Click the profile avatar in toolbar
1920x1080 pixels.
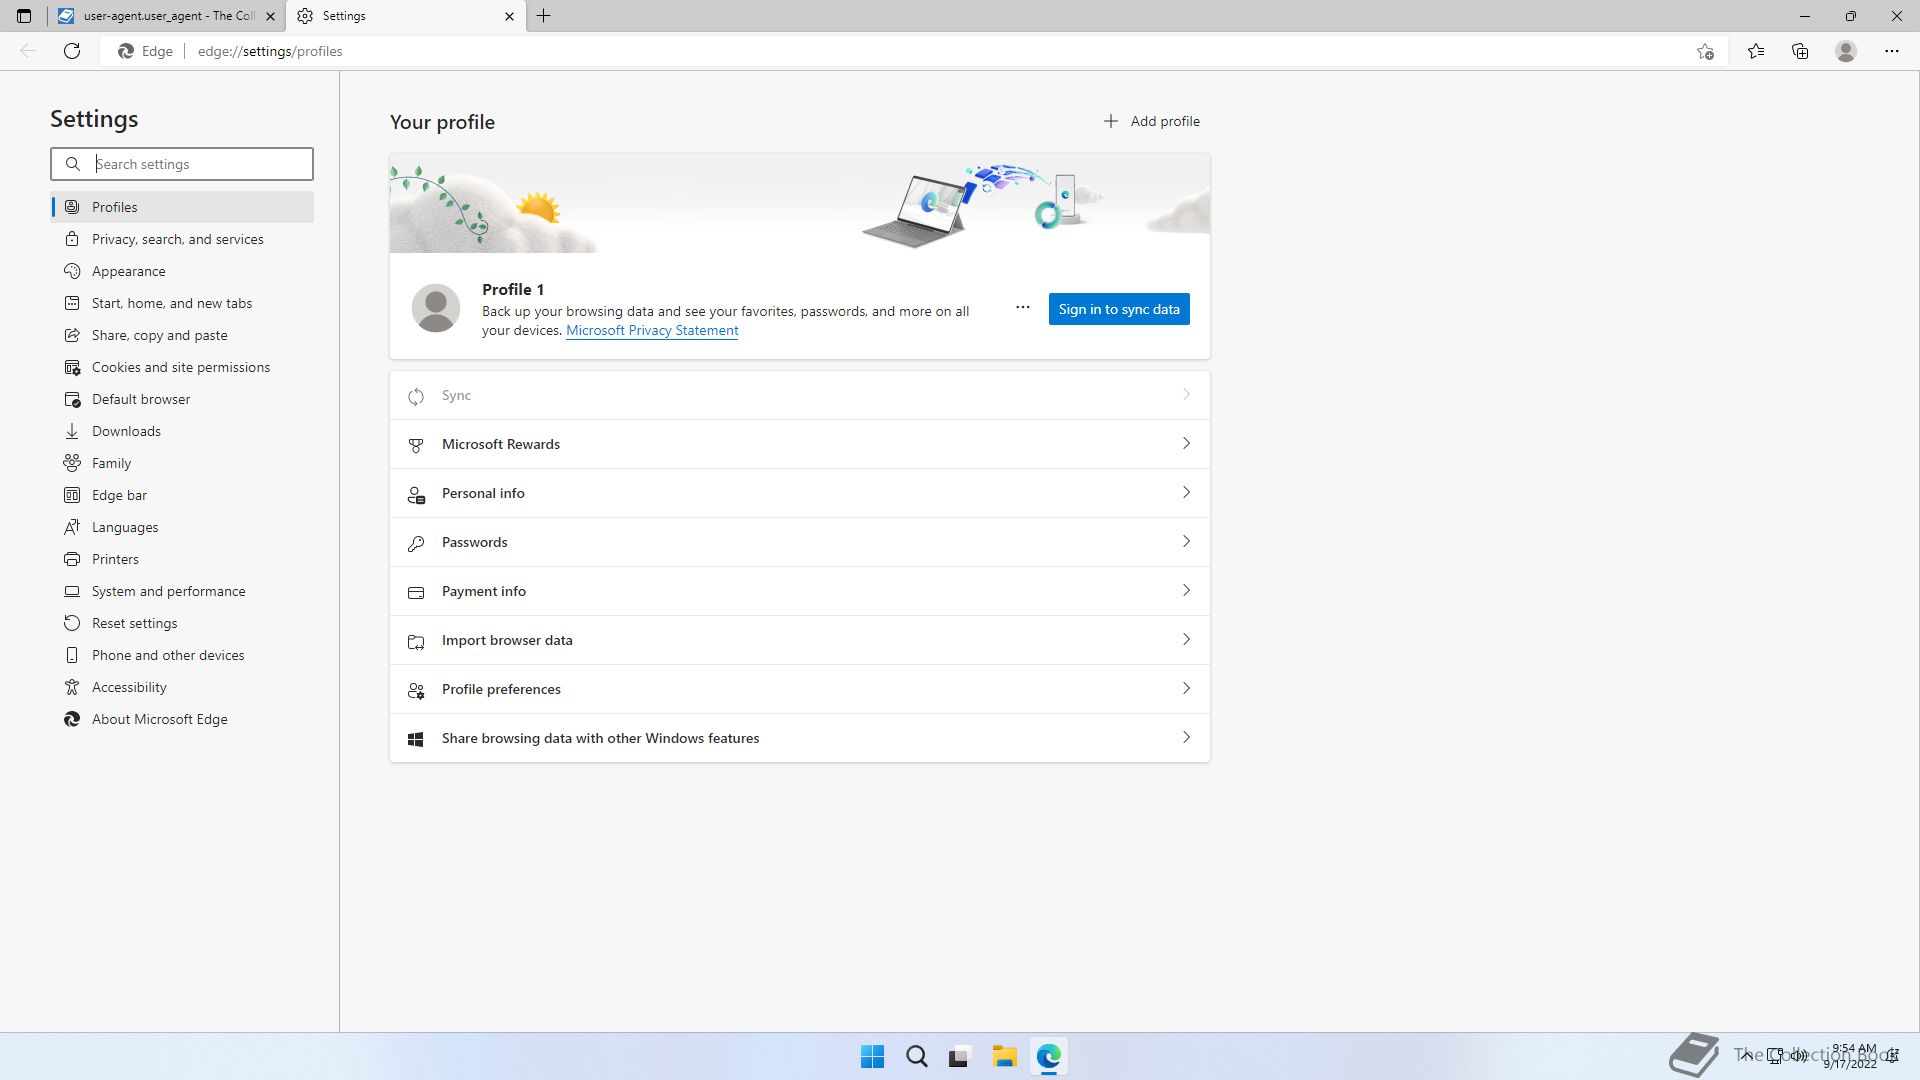[1846, 51]
